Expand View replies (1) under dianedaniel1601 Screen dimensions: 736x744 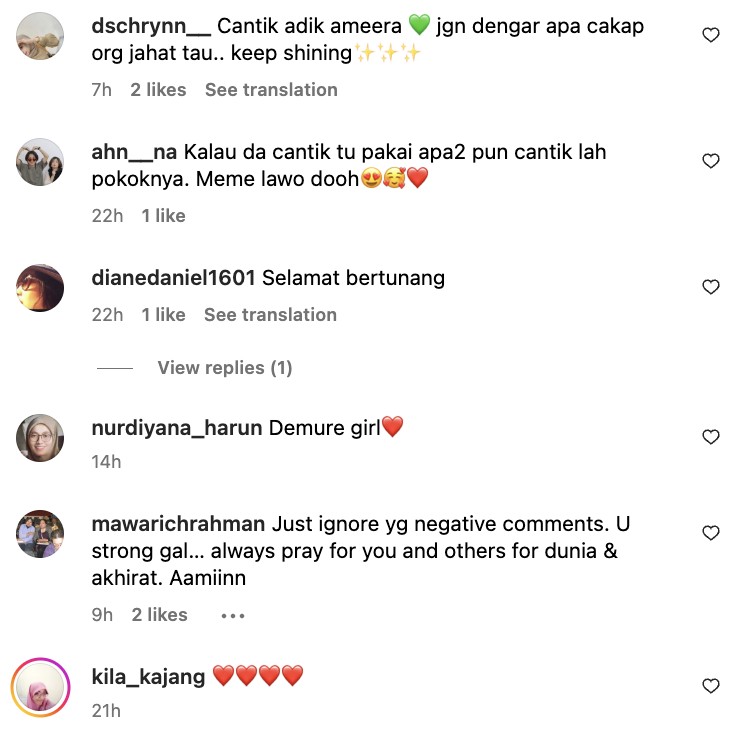click(x=224, y=368)
